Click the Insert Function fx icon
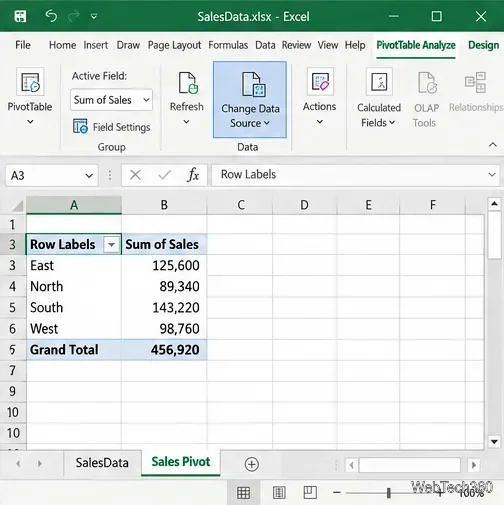 193,175
